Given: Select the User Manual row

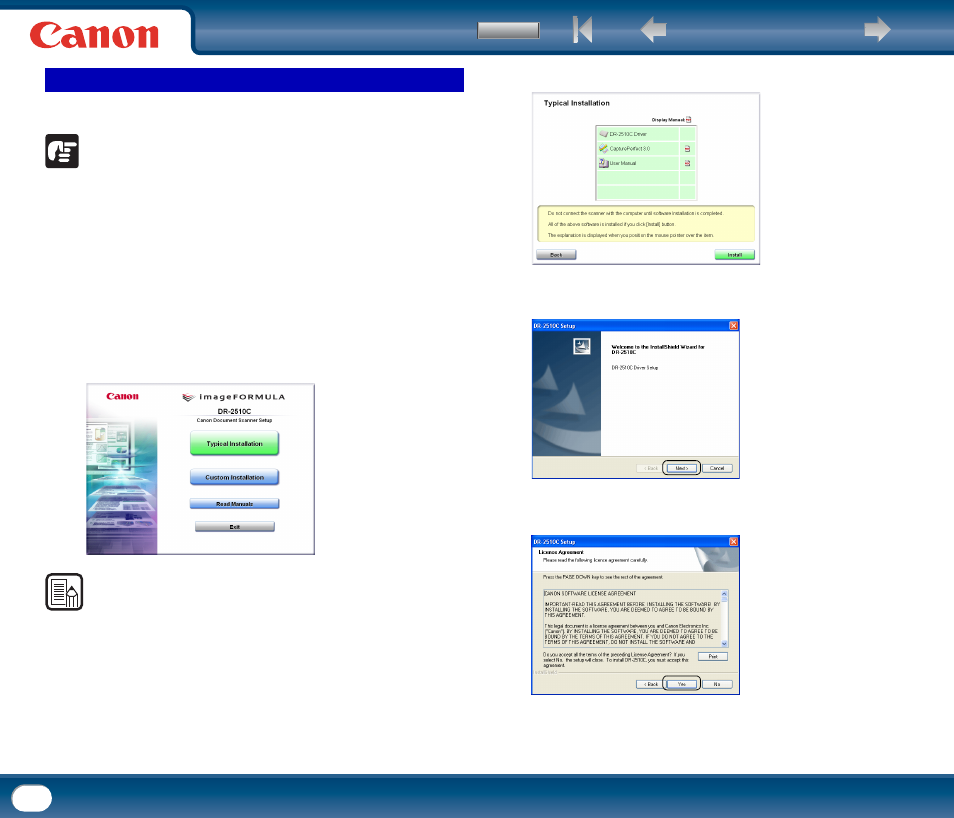Looking at the screenshot, I should (646, 163).
